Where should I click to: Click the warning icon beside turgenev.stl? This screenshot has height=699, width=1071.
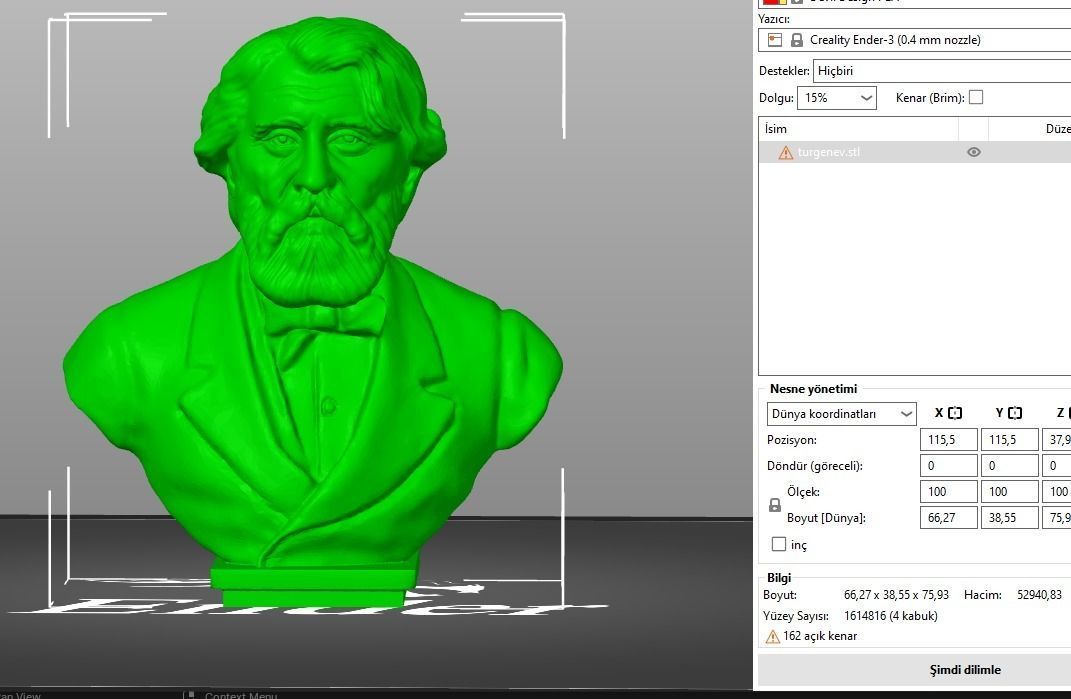[x=786, y=152]
